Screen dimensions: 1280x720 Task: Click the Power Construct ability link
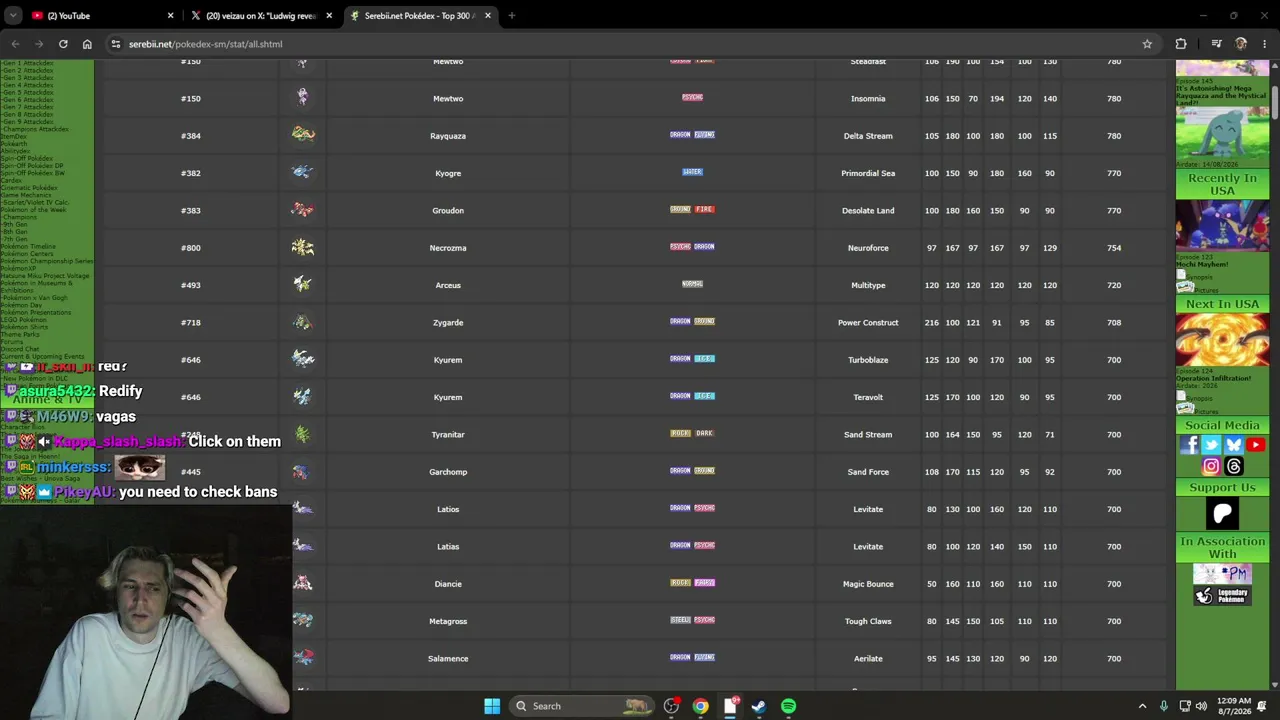[868, 322]
